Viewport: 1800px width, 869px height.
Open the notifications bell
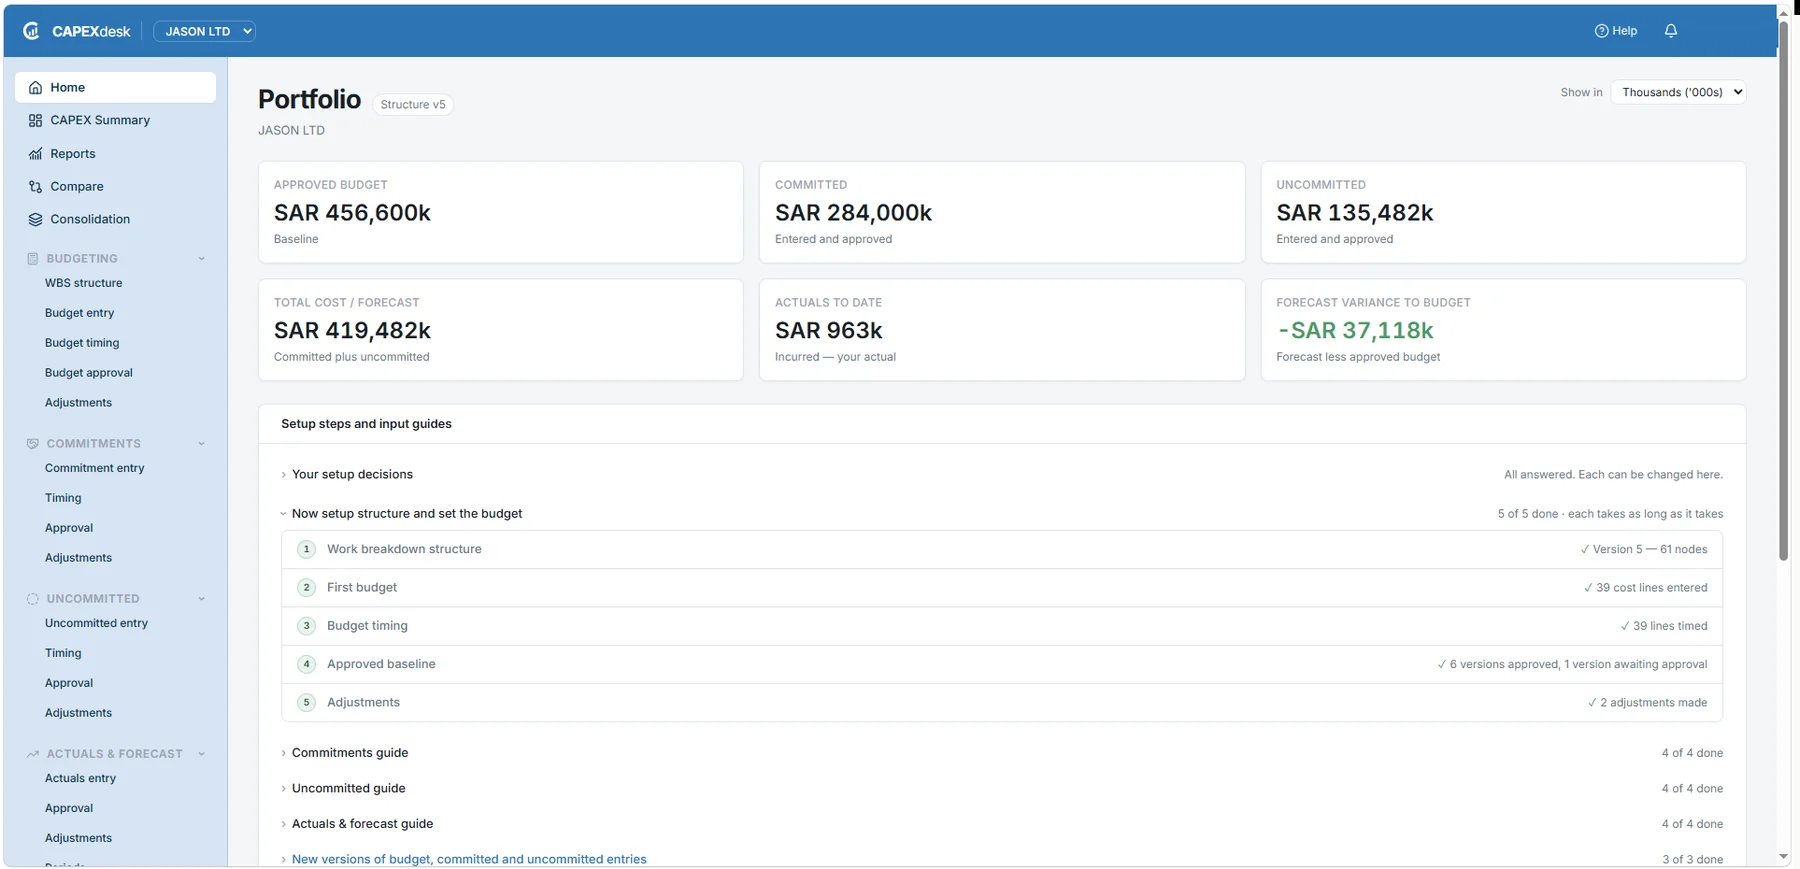click(1671, 31)
